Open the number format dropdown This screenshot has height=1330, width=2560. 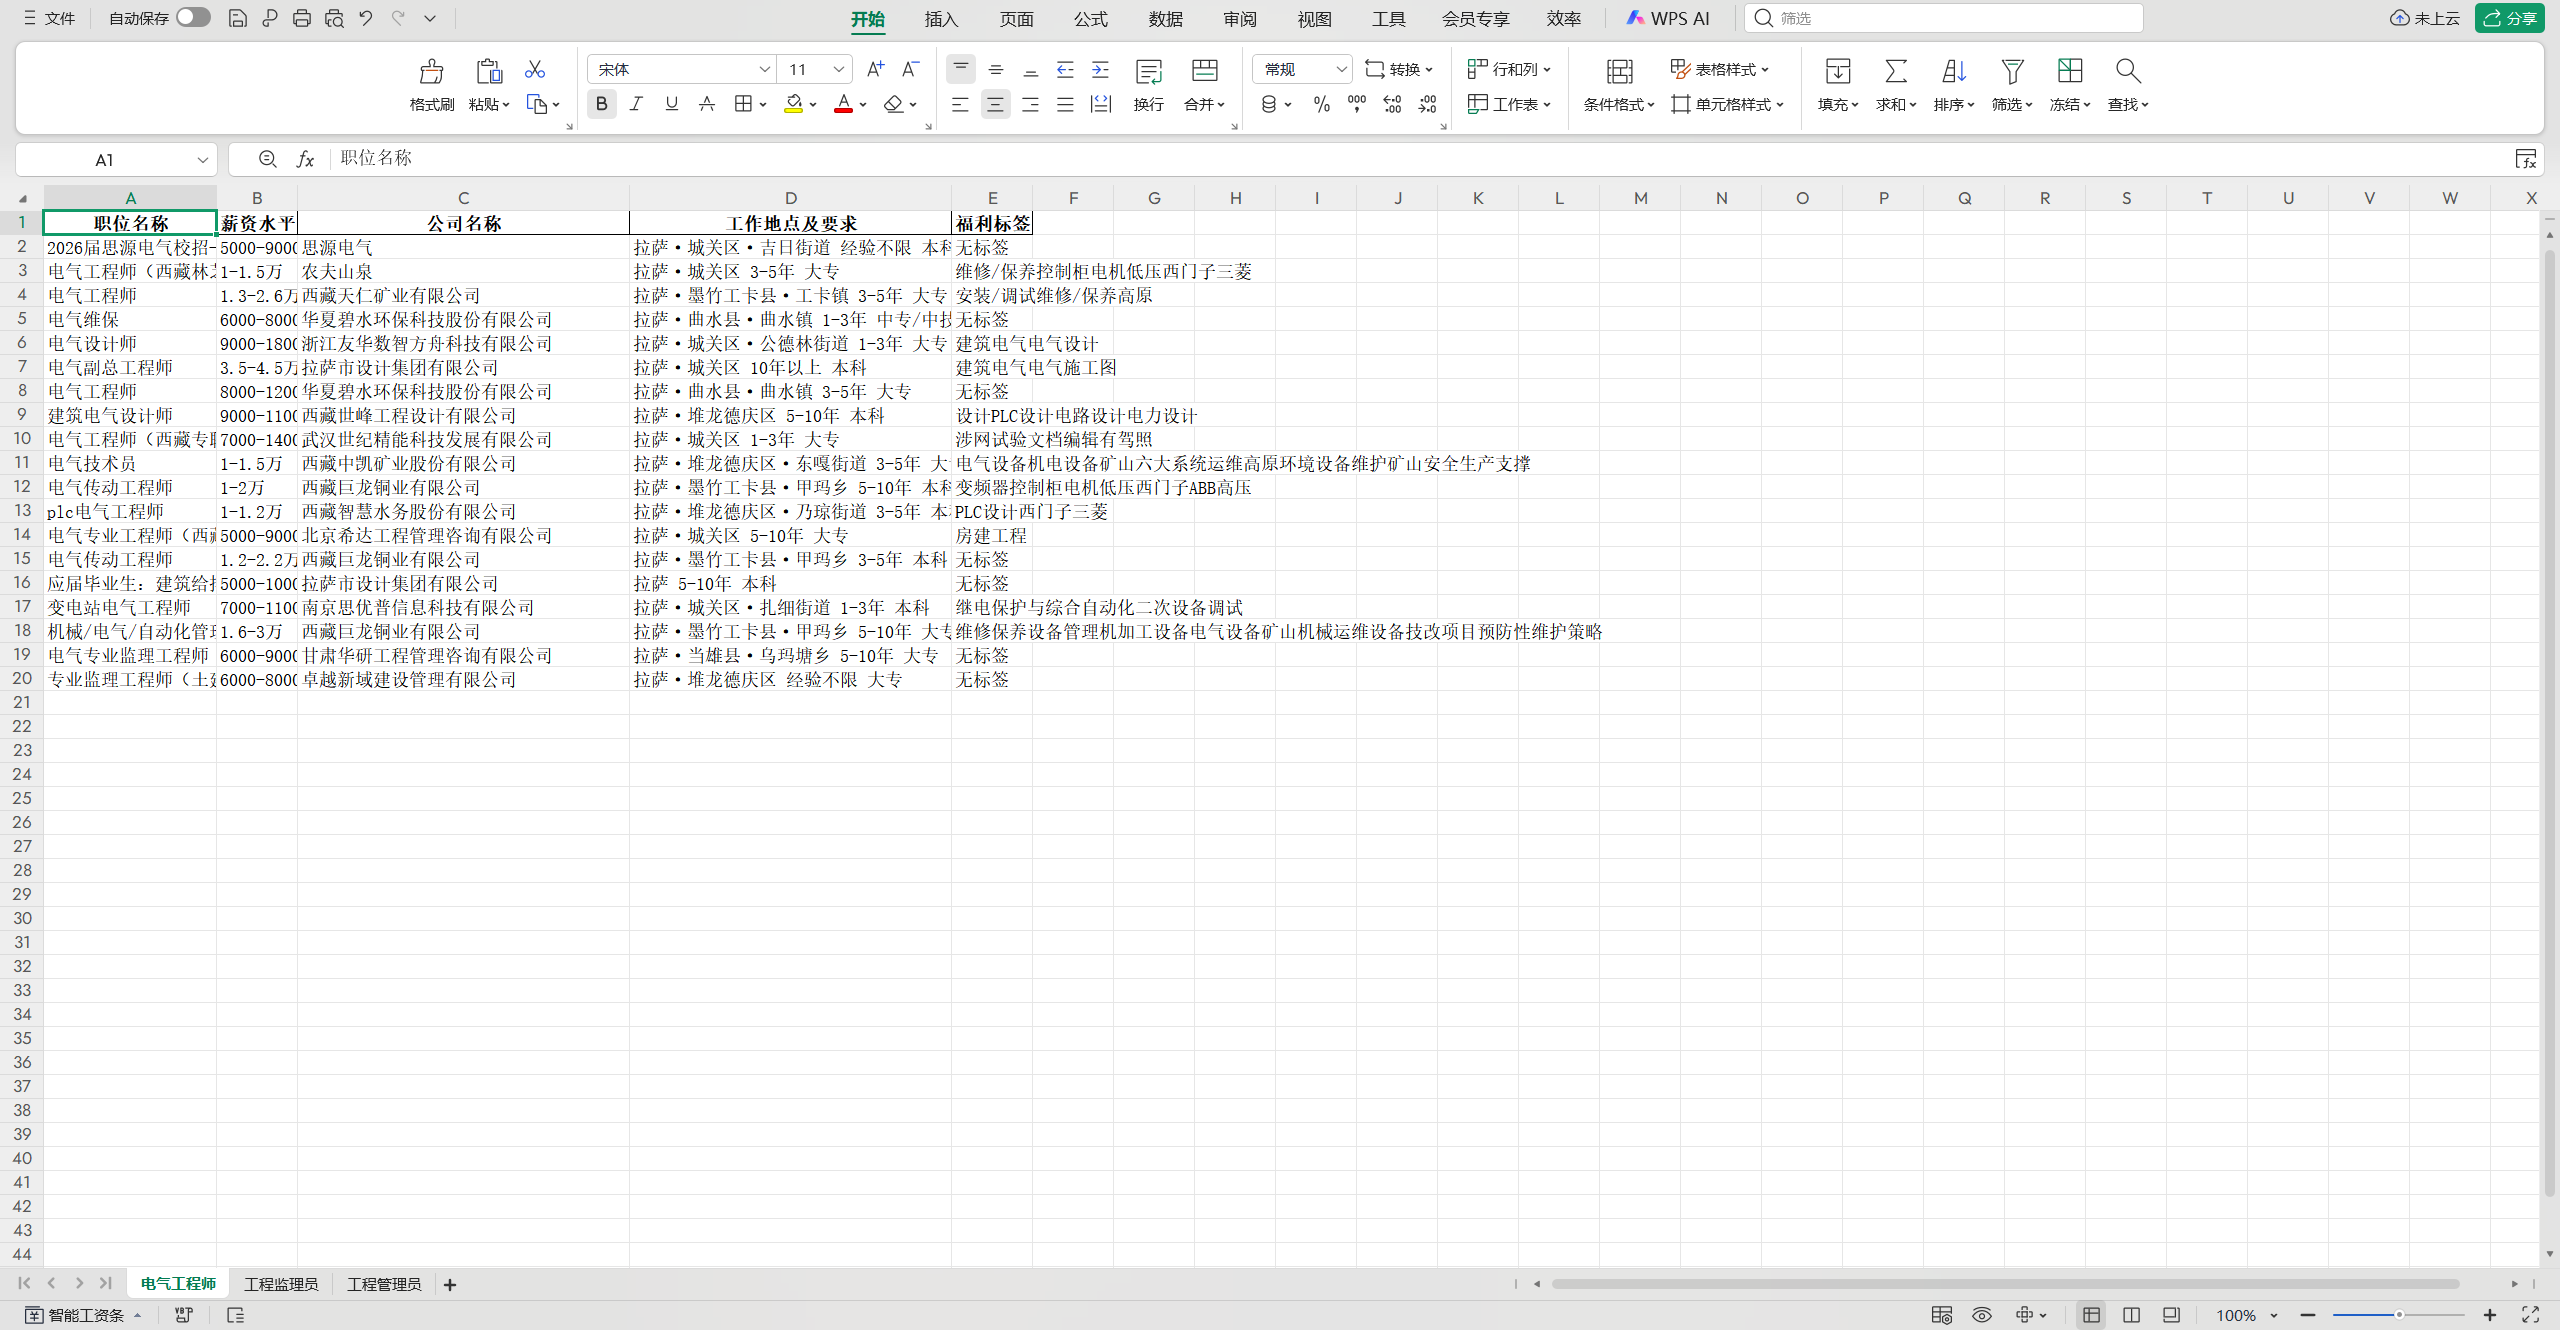(1341, 69)
